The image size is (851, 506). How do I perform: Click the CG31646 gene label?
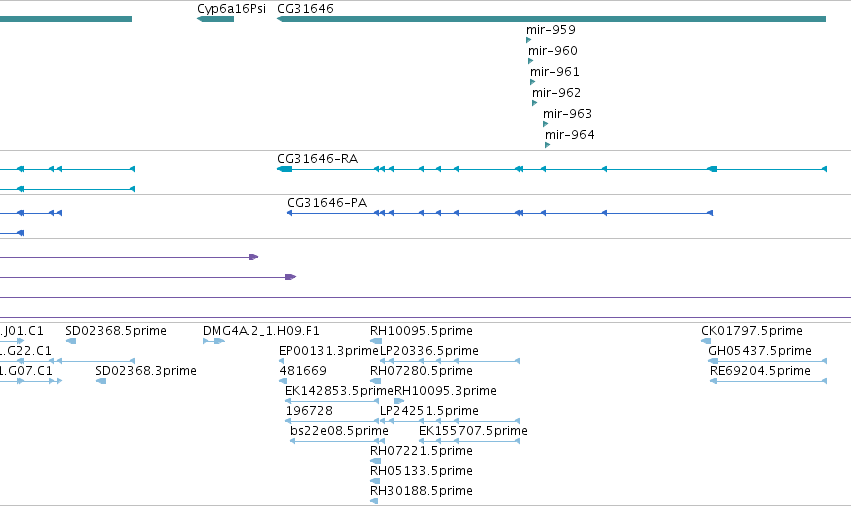coord(305,9)
